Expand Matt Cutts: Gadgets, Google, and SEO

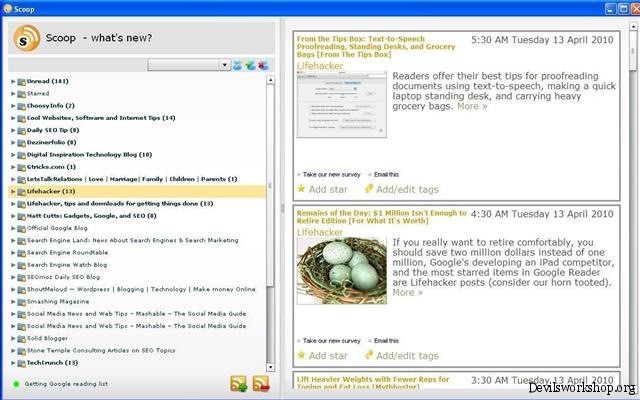click(x=13, y=216)
